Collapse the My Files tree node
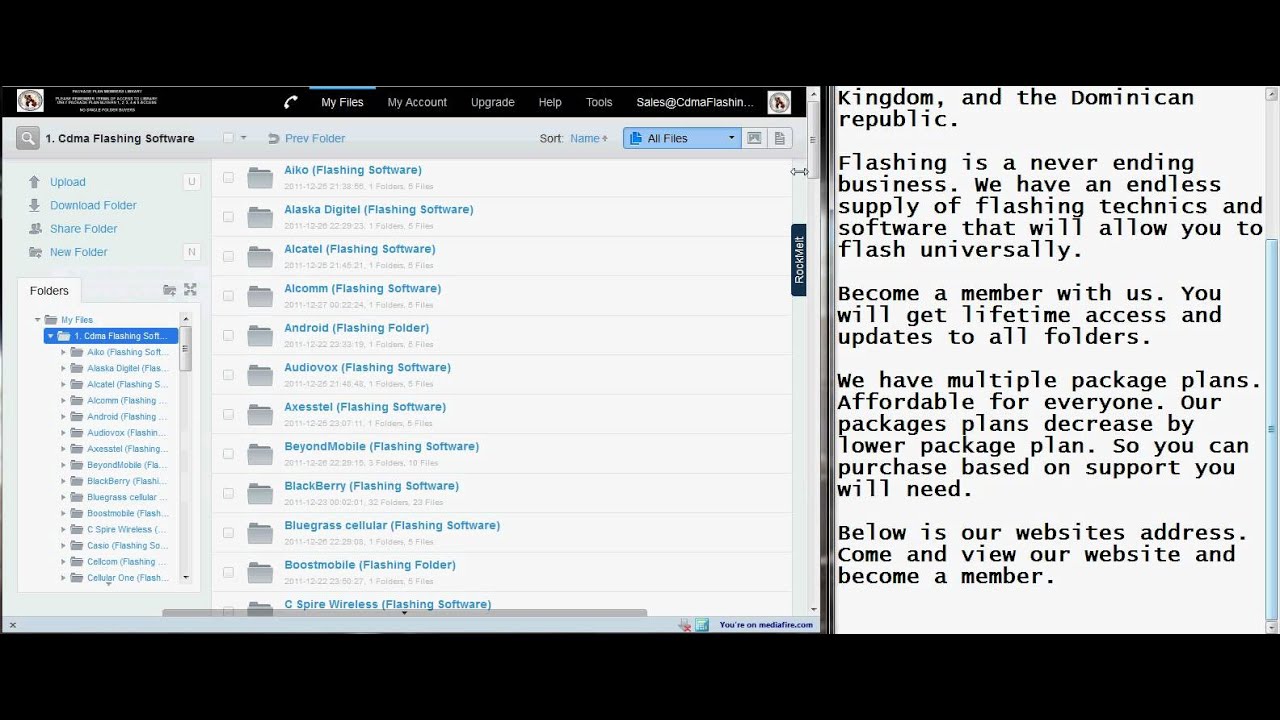The width and height of the screenshot is (1280, 720). (38, 320)
